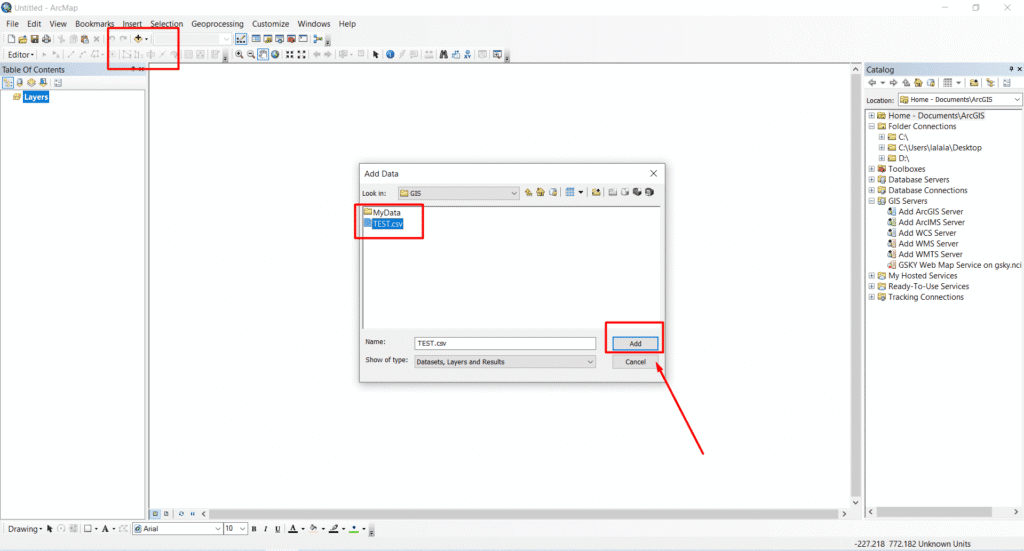The width and height of the screenshot is (1024, 551).
Task: Click the Add button
Action: tap(635, 343)
